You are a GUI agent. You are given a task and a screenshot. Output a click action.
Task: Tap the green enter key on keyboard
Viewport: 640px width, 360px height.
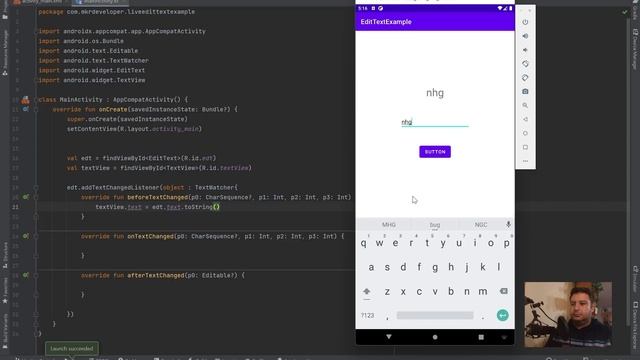click(502, 315)
